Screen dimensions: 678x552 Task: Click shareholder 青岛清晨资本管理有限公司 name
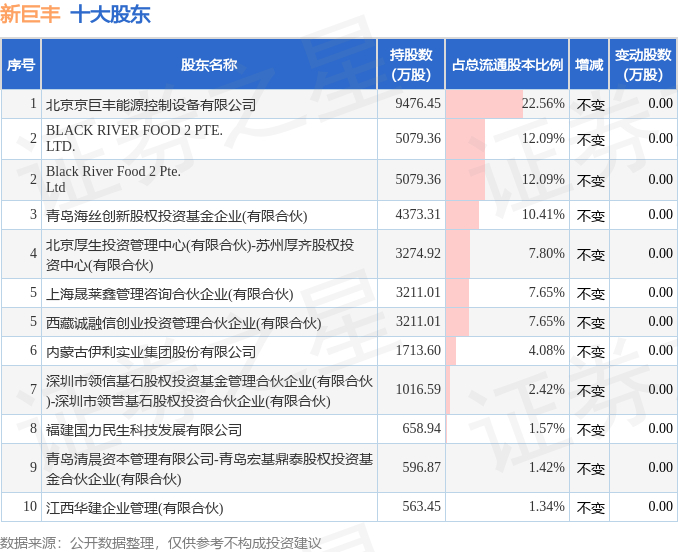pos(209,469)
